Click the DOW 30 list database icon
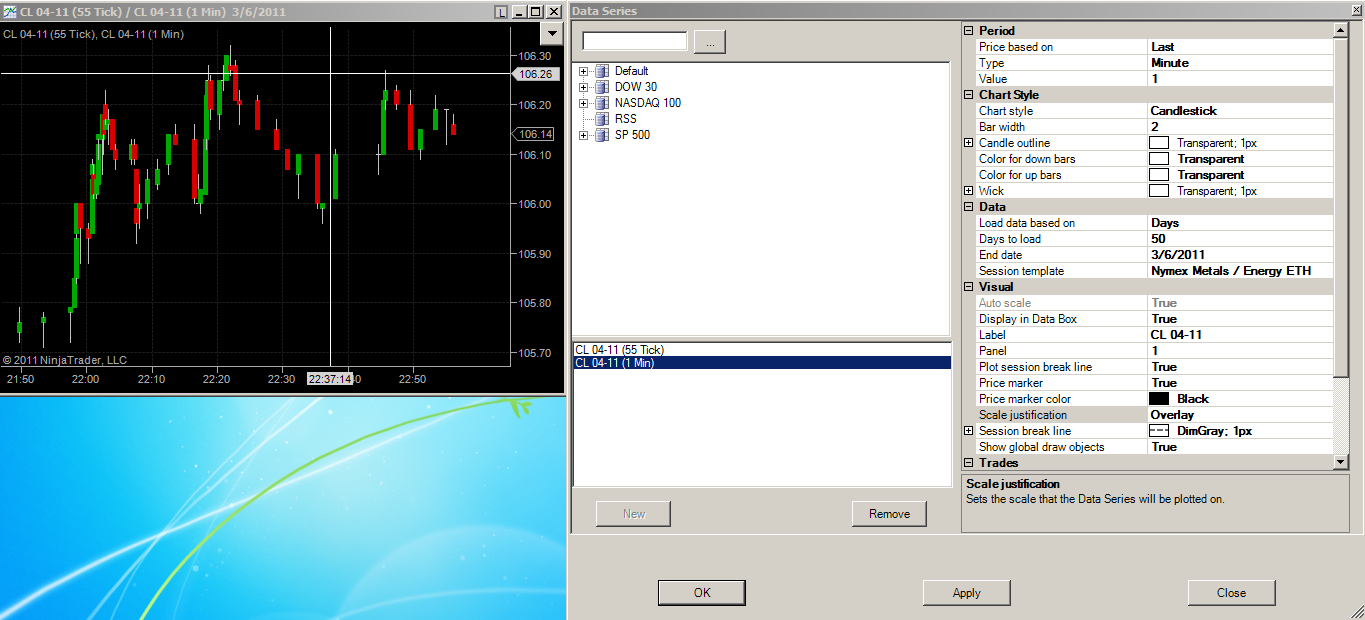Screen dimensions: 1365x620 click(601, 87)
